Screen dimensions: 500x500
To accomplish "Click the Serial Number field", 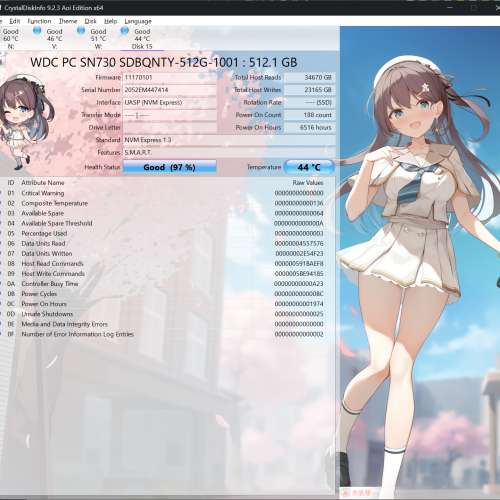I will 170,90.
